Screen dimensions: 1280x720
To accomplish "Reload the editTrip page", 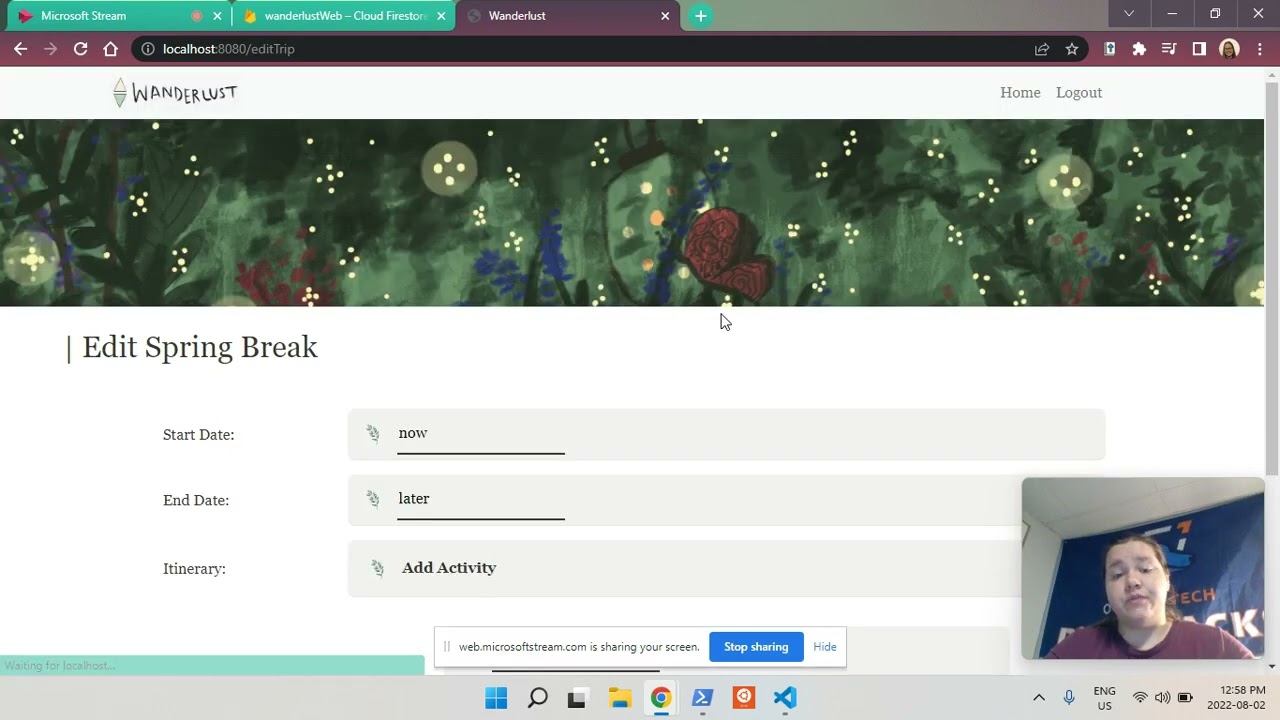I will 80,49.
